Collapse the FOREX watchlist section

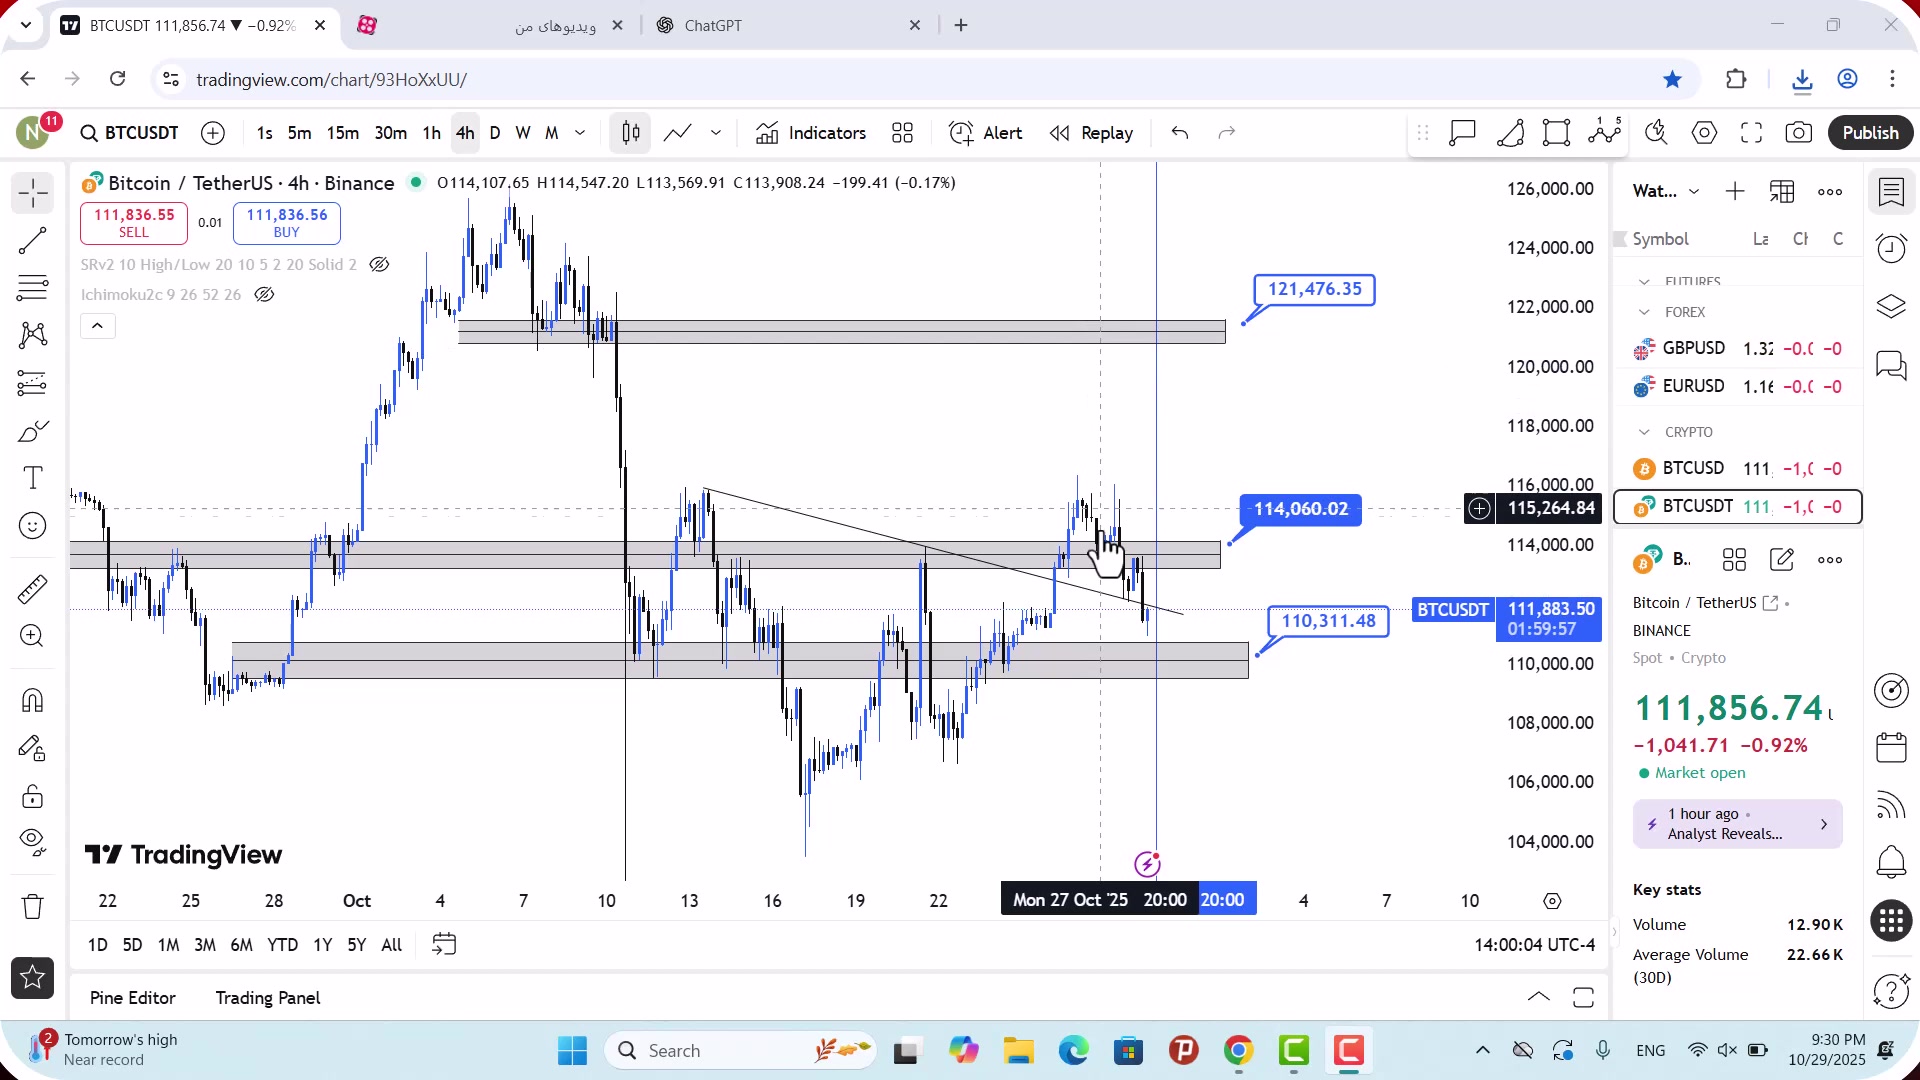pyautogui.click(x=1644, y=312)
